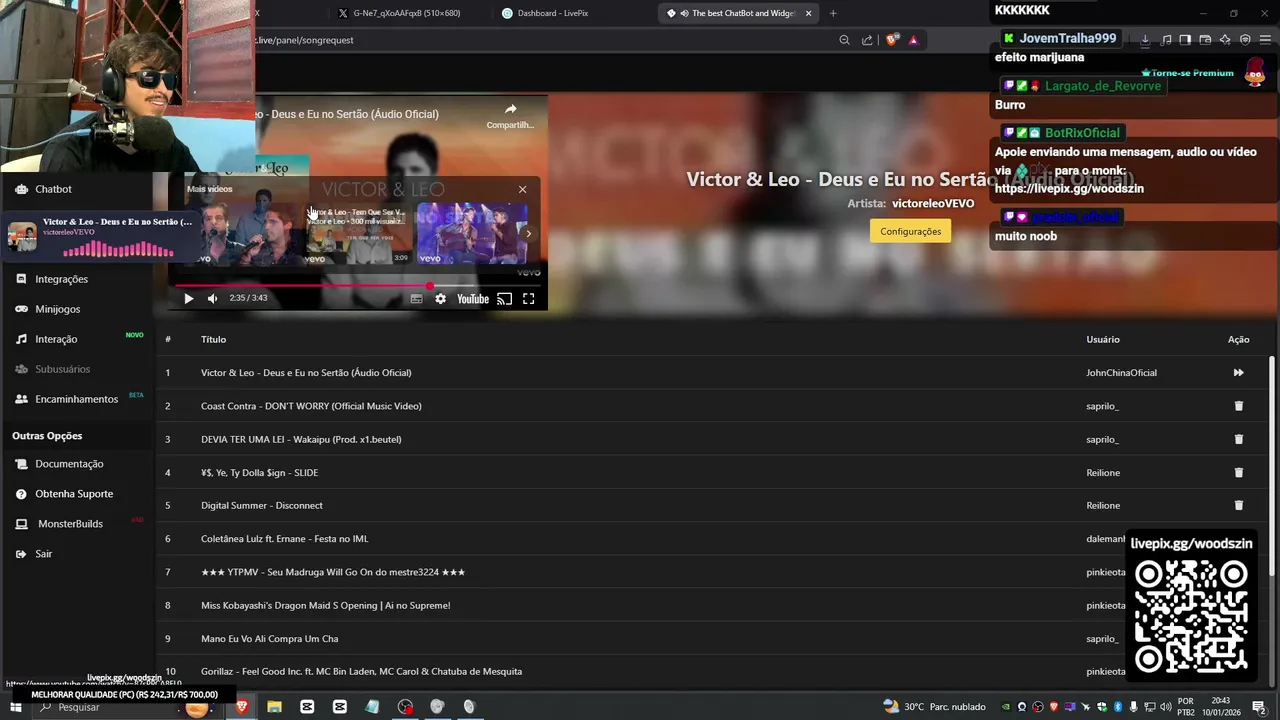This screenshot has width=1280, height=720.
Task: Open the taskbar weather 30°C widget
Action: 934,707
